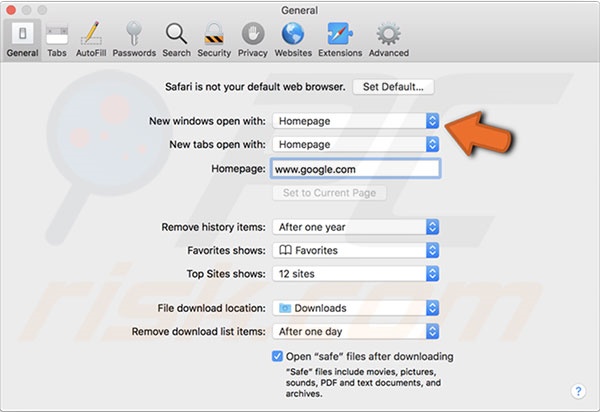
Task: Select the General preferences tab
Action: coord(20,39)
